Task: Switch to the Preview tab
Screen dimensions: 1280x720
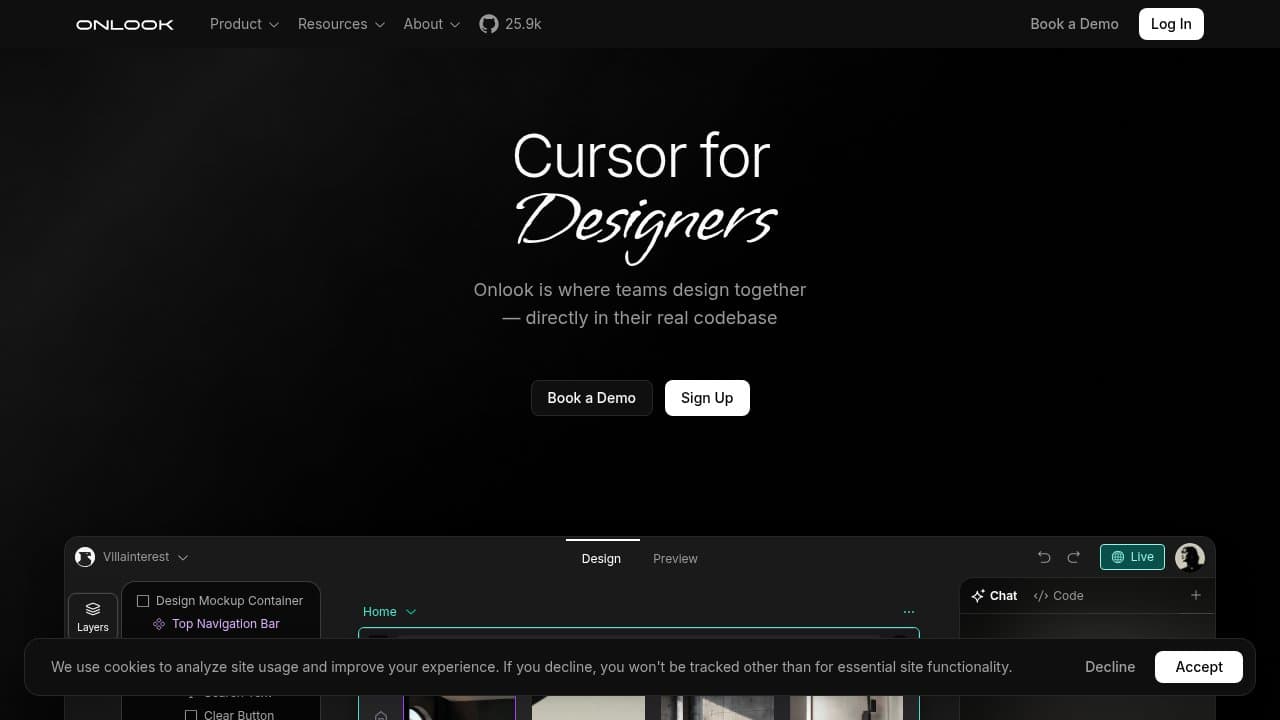Action: 675,558
